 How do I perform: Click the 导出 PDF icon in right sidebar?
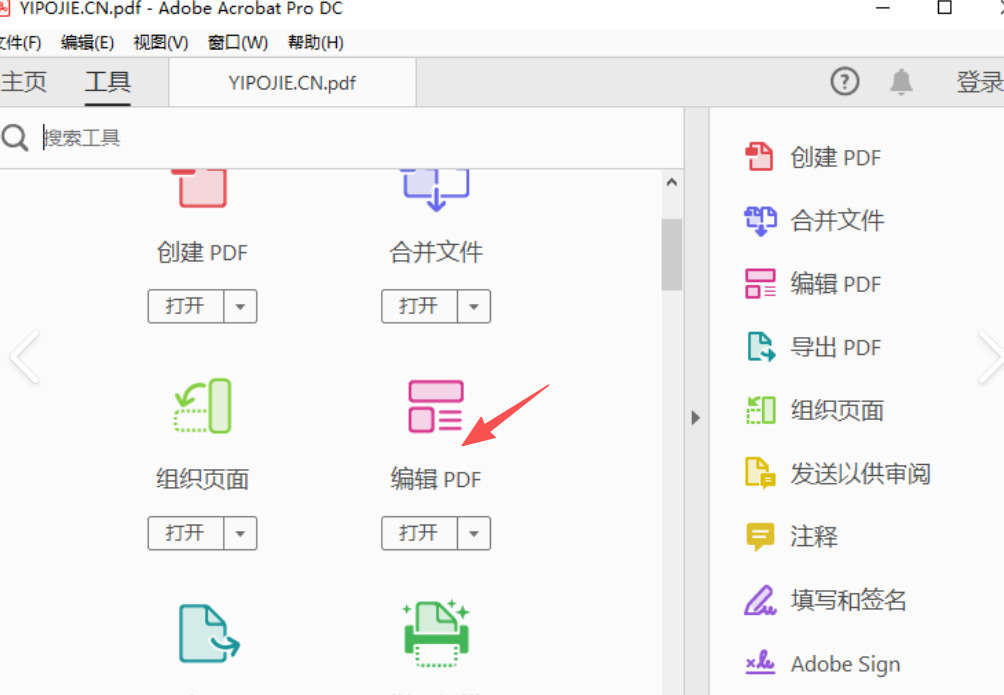761,347
